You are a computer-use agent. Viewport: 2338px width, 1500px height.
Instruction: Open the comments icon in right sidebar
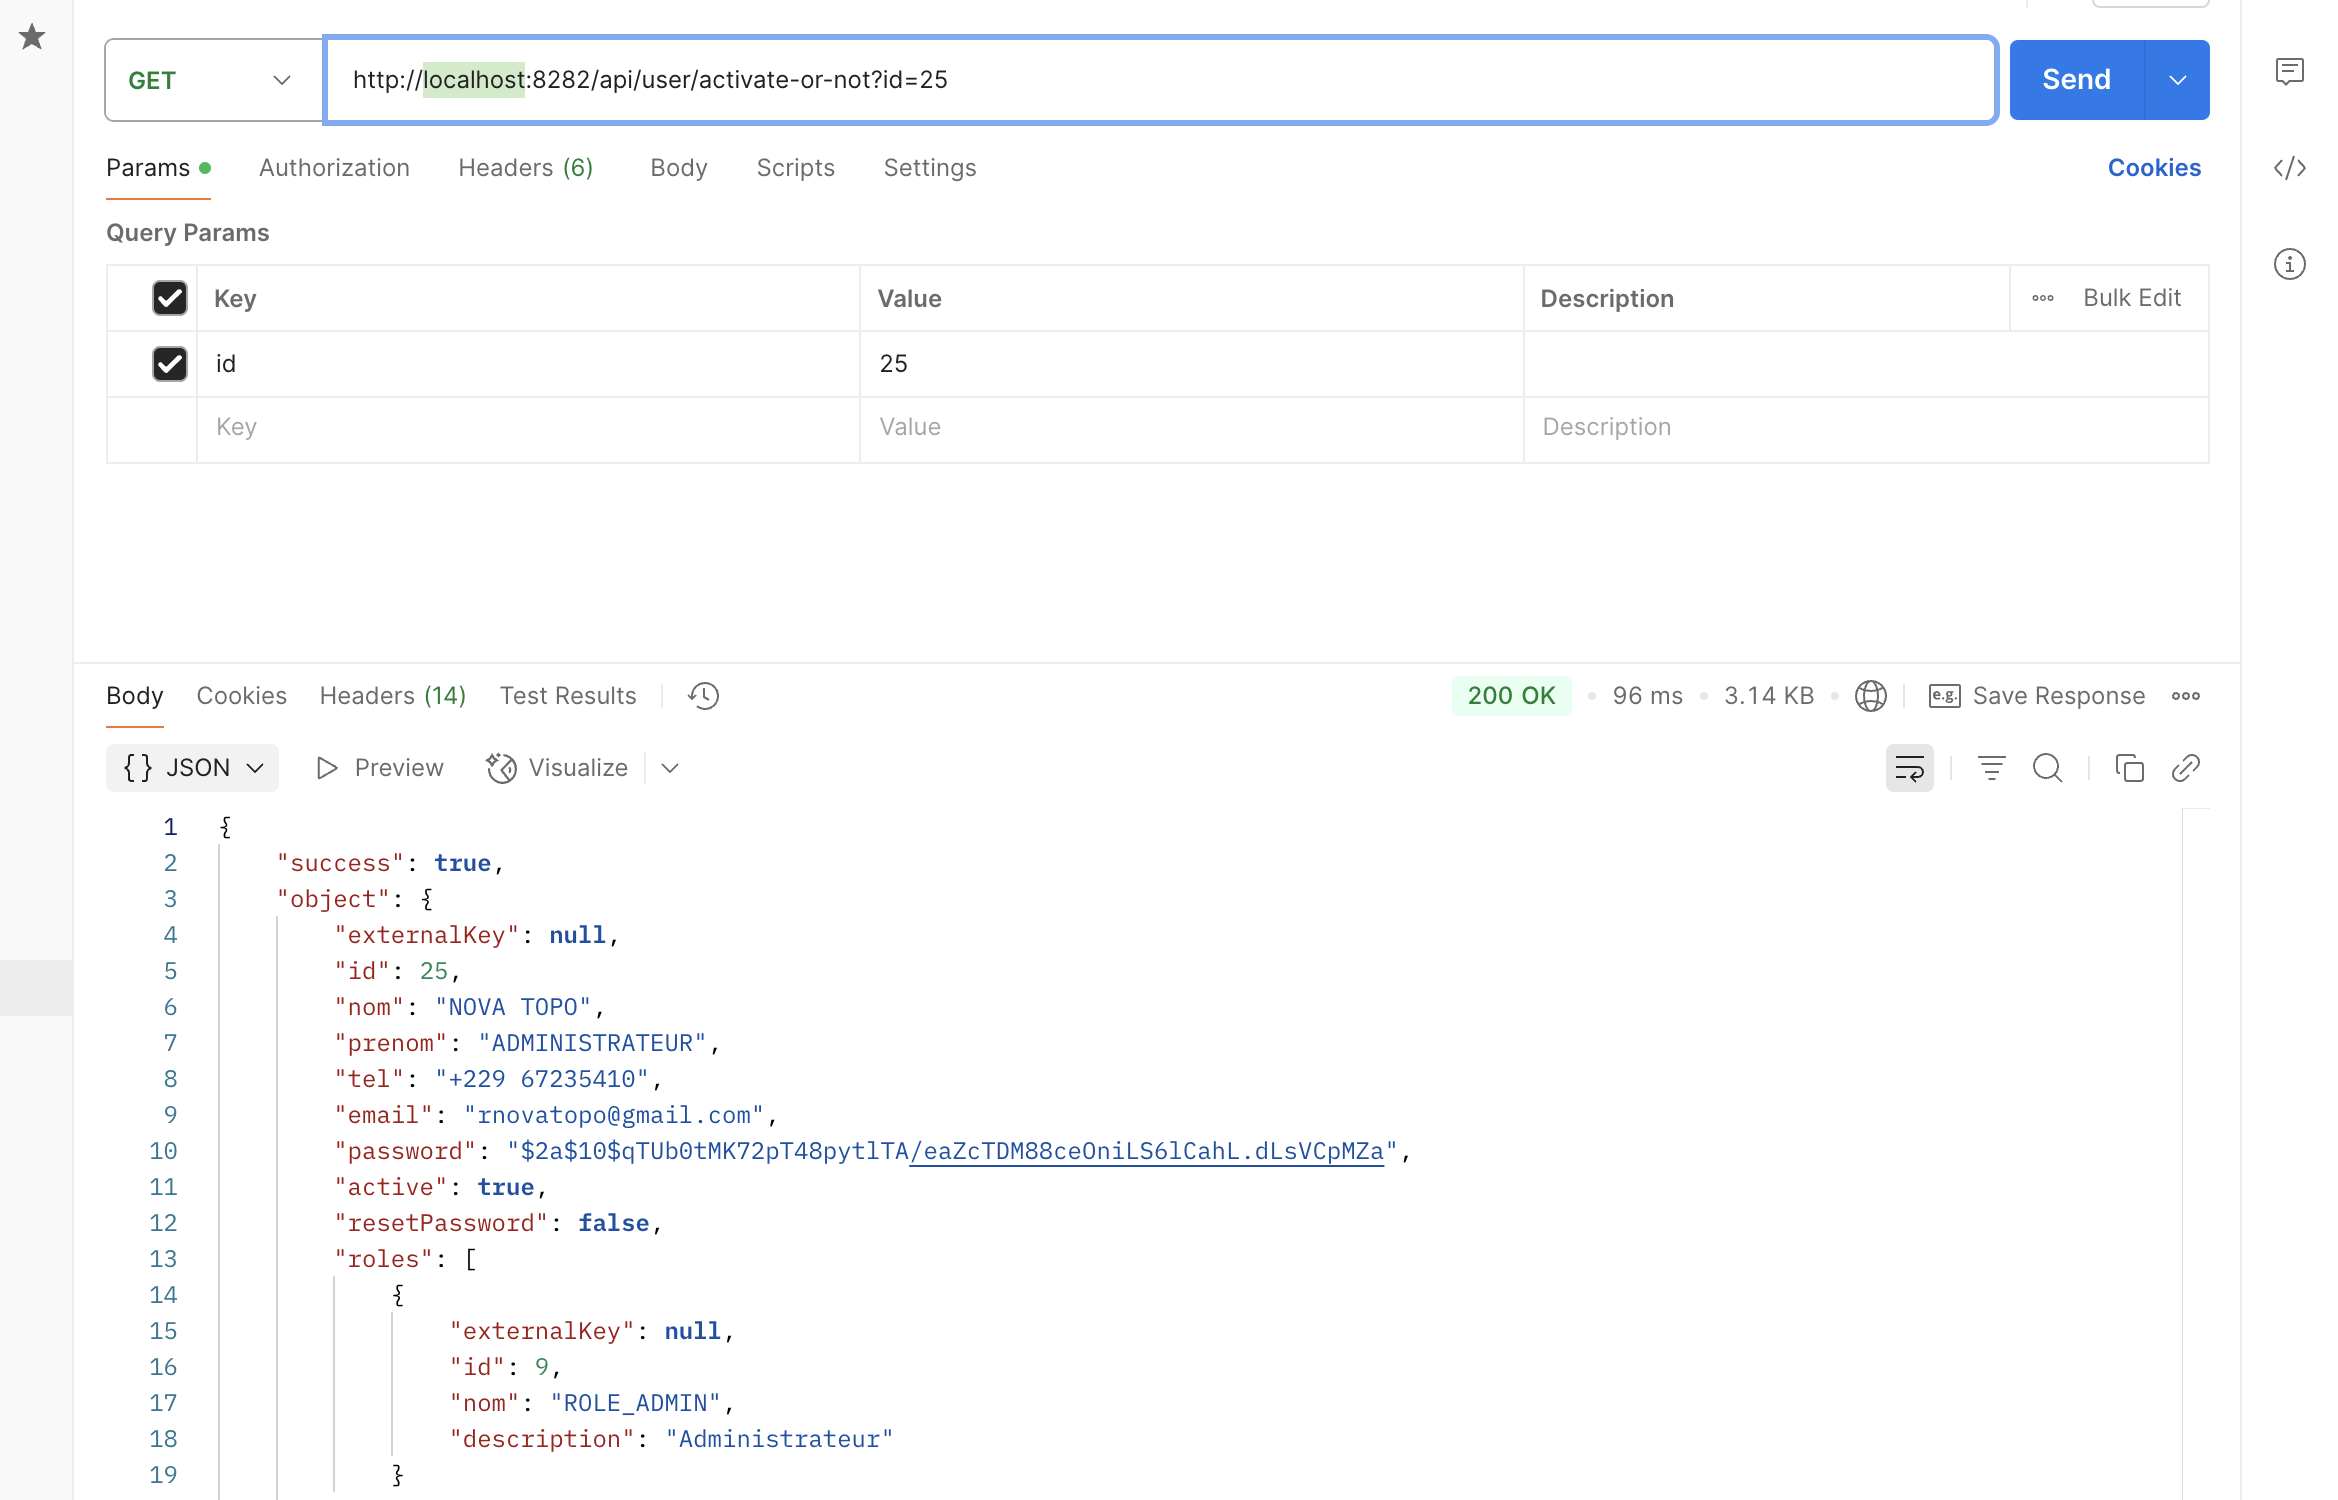pyautogui.click(x=2289, y=72)
